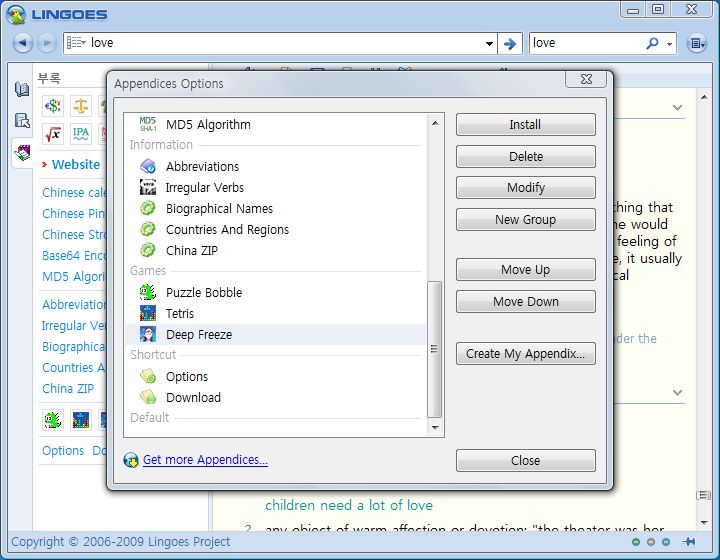Open Base64 Encoder sidebar link
Viewport: 720px width, 560px height.
click(74, 256)
